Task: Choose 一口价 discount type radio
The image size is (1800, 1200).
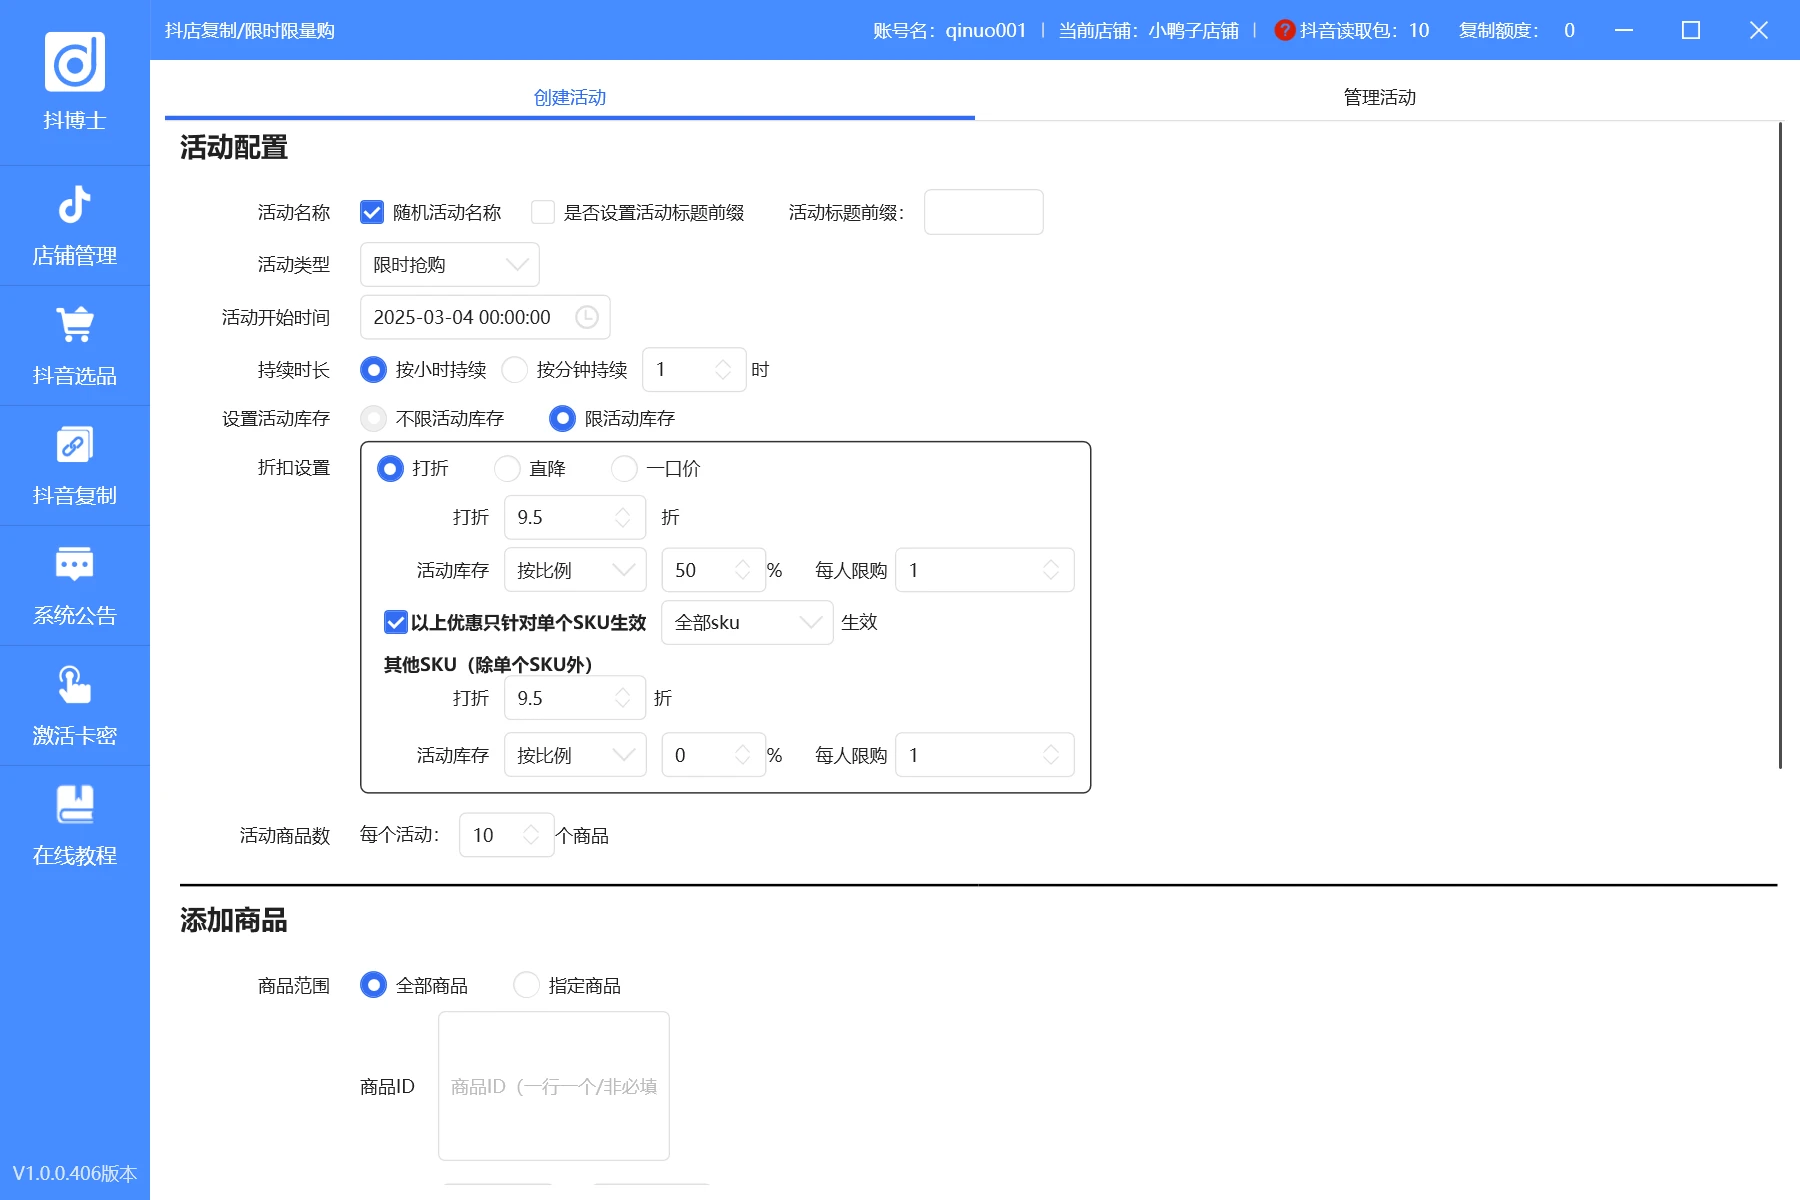Action: point(624,468)
